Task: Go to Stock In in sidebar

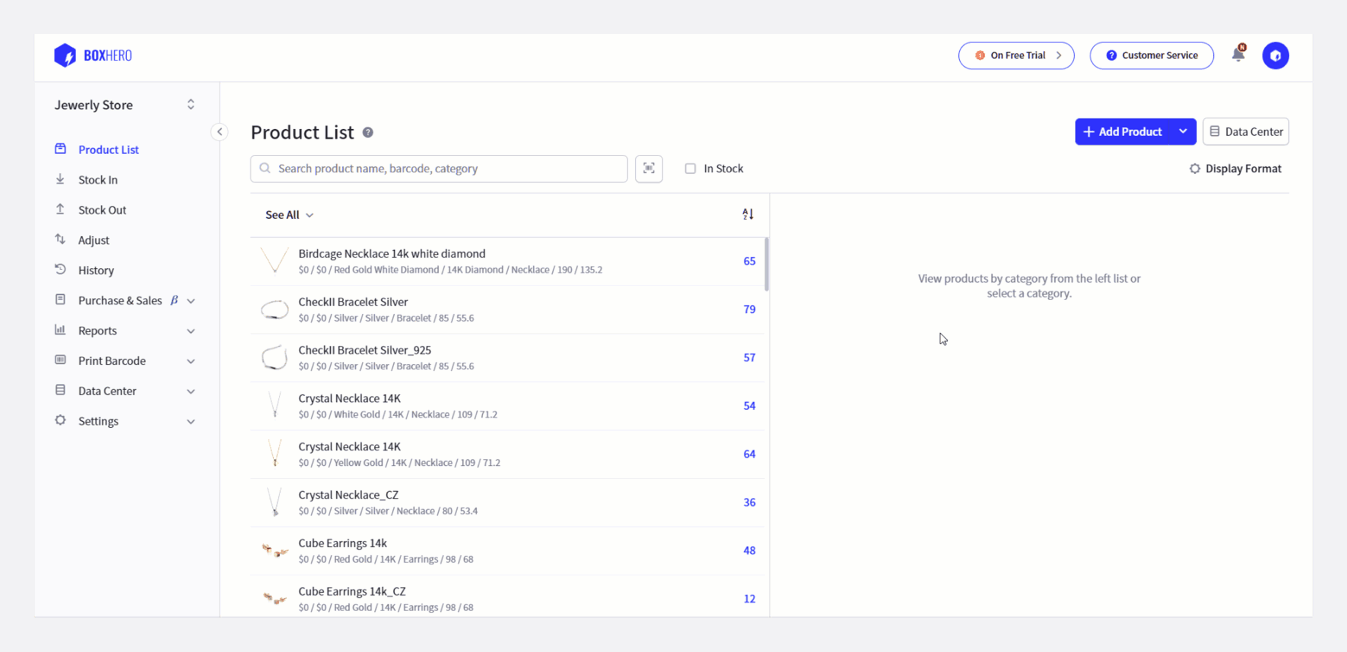Action: (x=98, y=180)
